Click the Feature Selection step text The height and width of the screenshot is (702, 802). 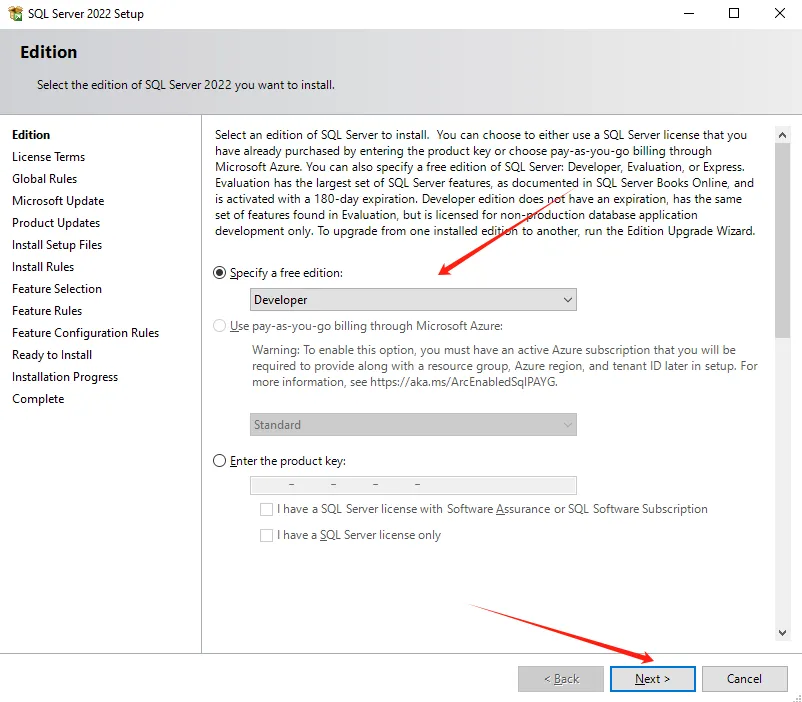coord(57,289)
